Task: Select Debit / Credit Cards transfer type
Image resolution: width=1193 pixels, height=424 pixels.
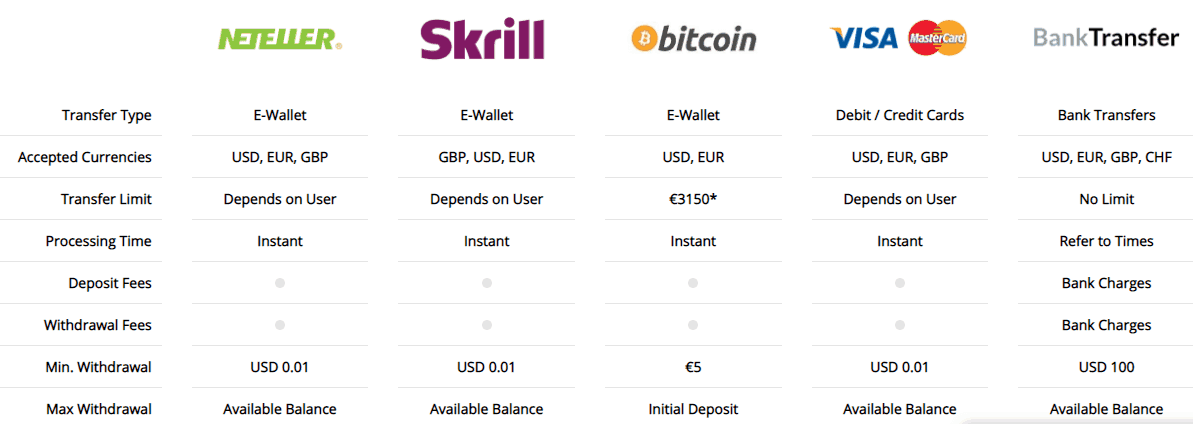Action: 899,116
